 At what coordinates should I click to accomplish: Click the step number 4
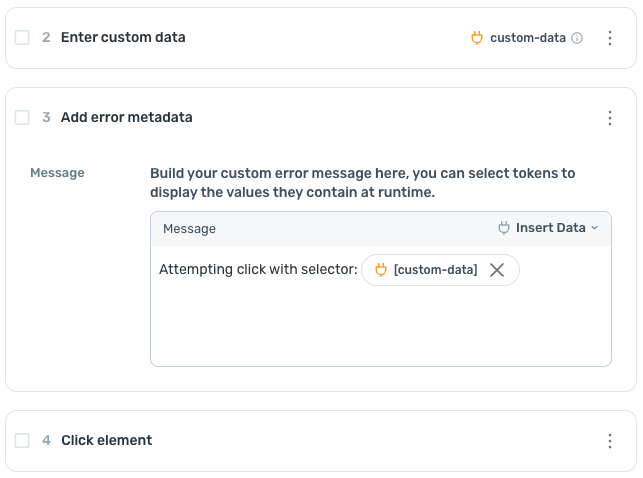pos(46,440)
